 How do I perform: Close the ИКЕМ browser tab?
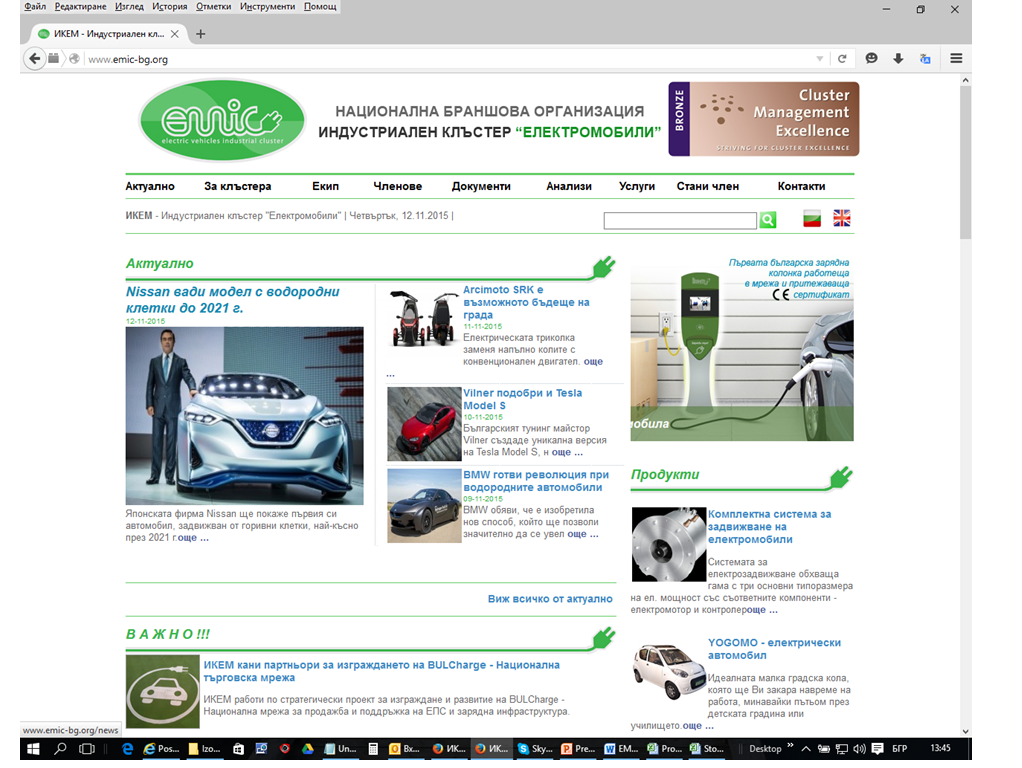[175, 34]
